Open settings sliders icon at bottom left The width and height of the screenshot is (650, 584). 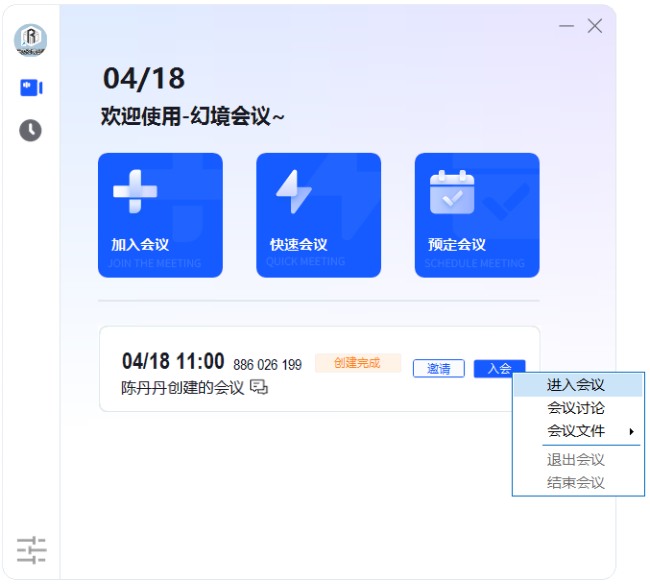(x=31, y=550)
